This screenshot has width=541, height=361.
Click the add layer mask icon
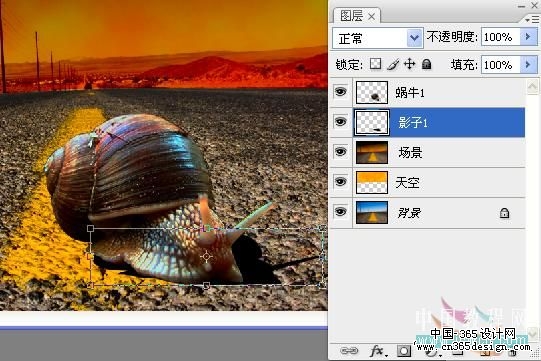click(404, 351)
